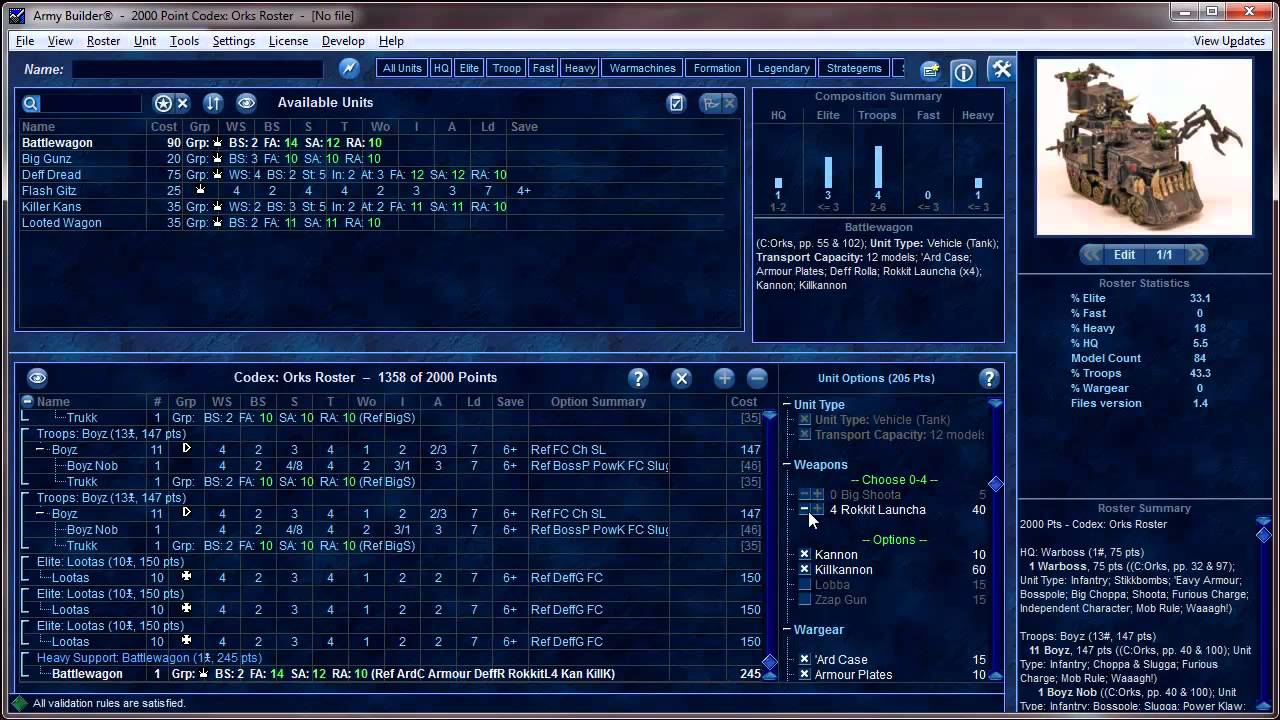Open the Unit menu

pos(145,41)
